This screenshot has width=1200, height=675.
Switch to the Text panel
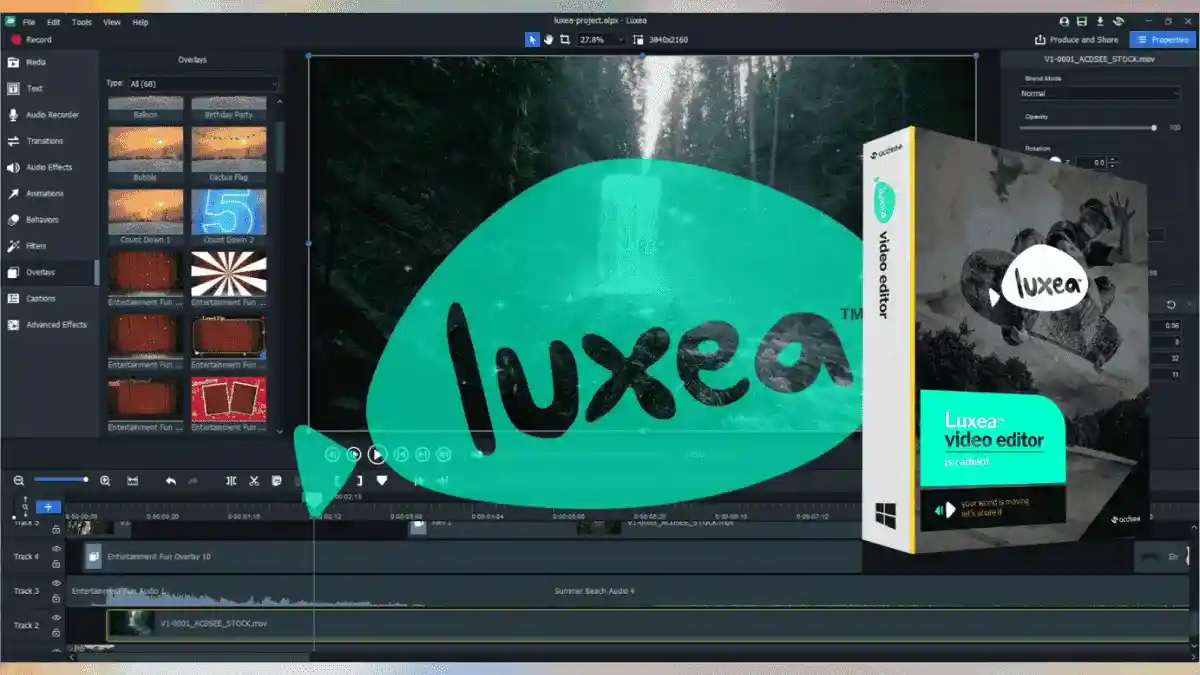(x=49, y=88)
